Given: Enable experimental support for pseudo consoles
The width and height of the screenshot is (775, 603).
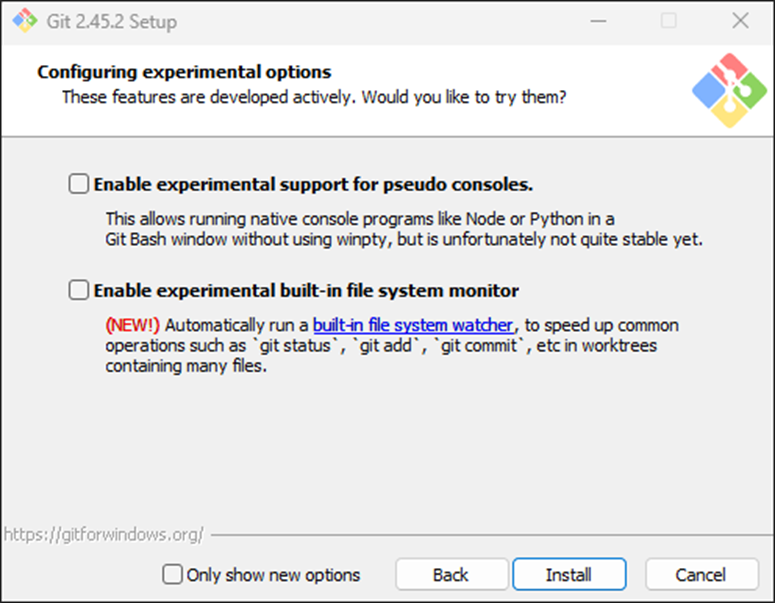Looking at the screenshot, I should pyautogui.click(x=78, y=184).
